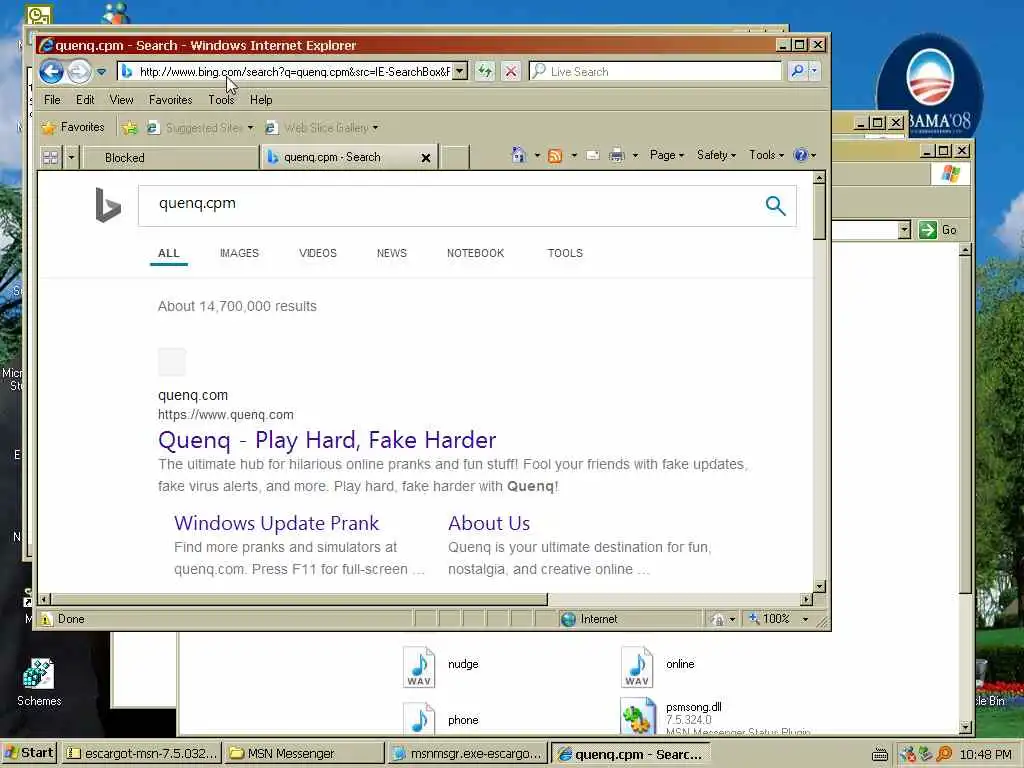
Task: Open the About Us link
Action: (488, 523)
